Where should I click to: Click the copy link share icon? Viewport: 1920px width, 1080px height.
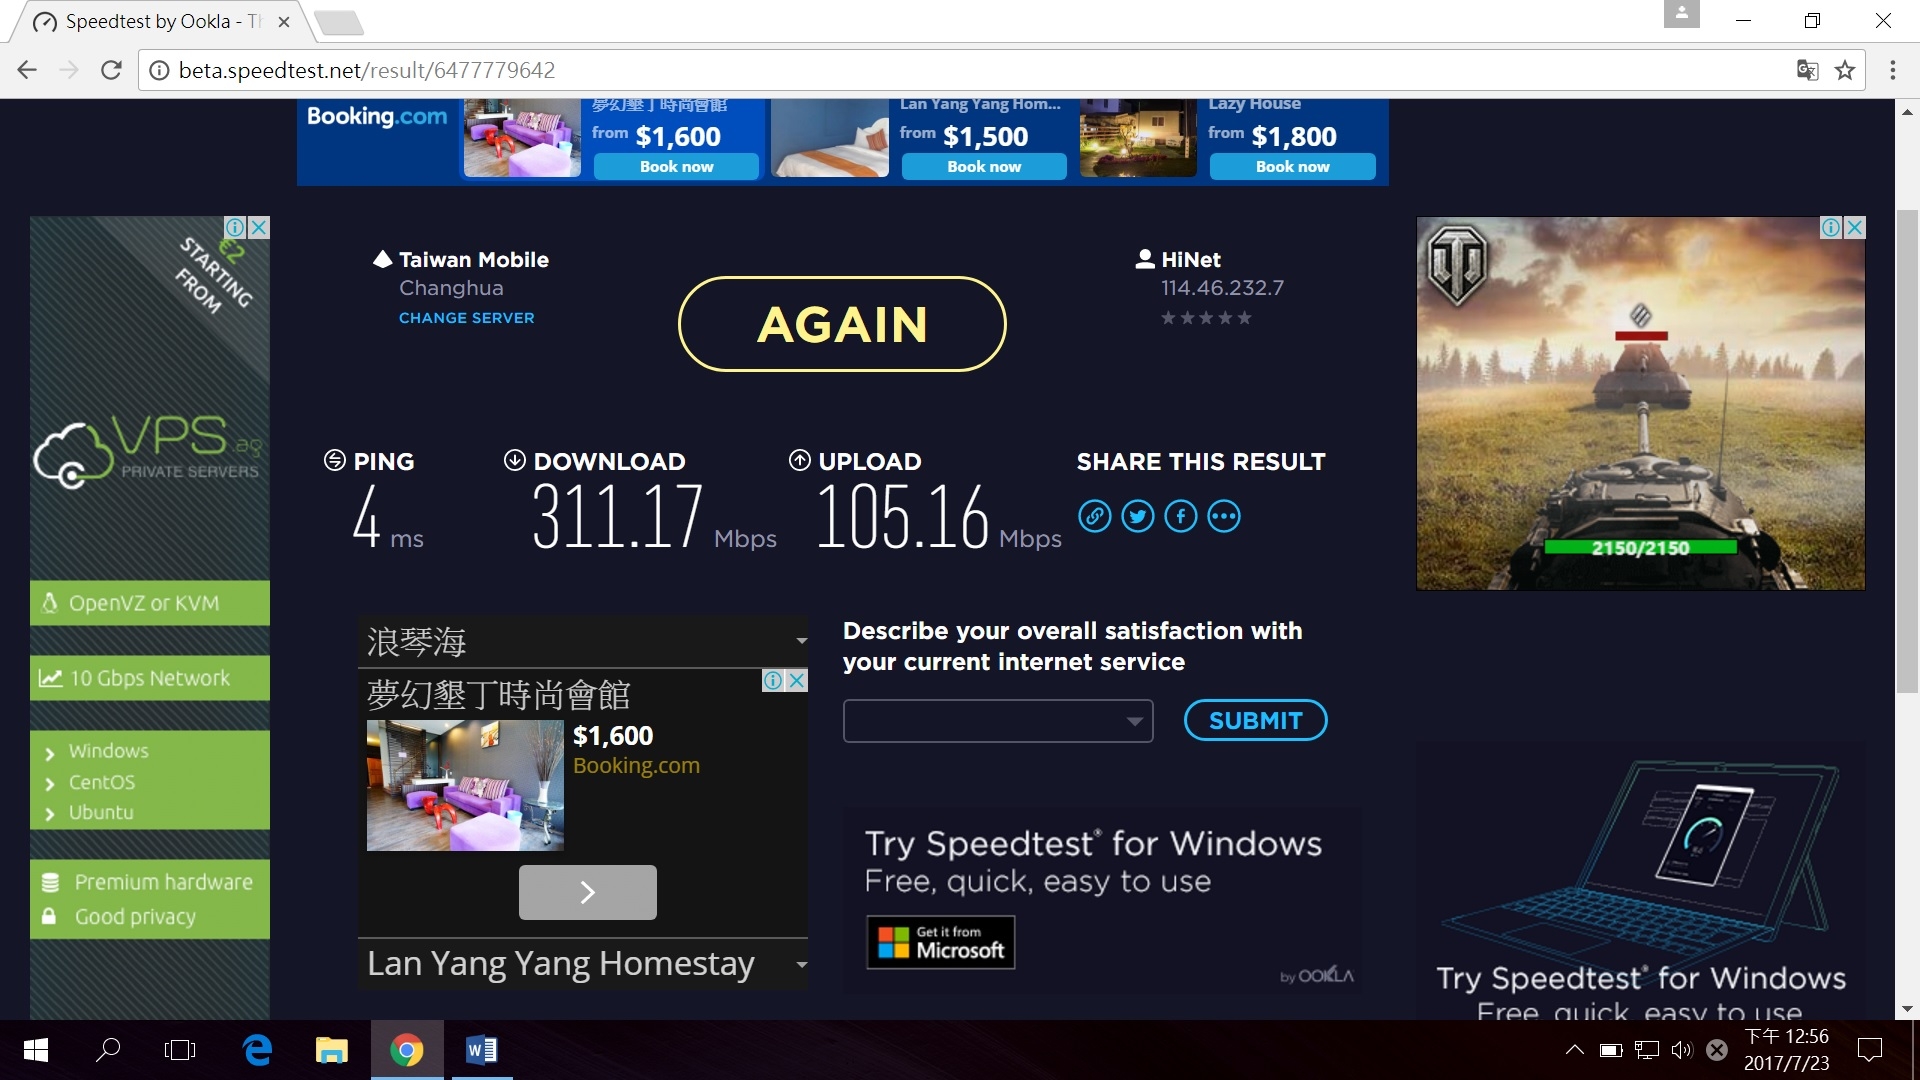point(1095,516)
